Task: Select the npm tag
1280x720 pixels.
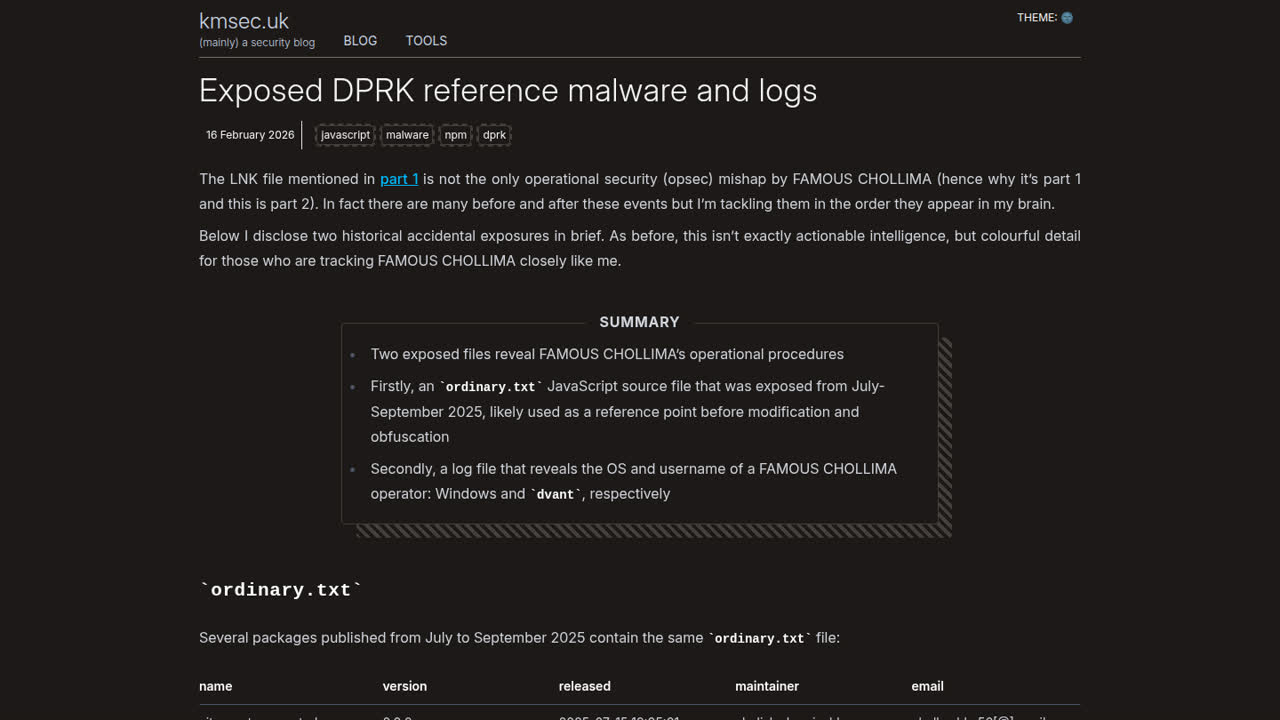Action: pos(456,135)
